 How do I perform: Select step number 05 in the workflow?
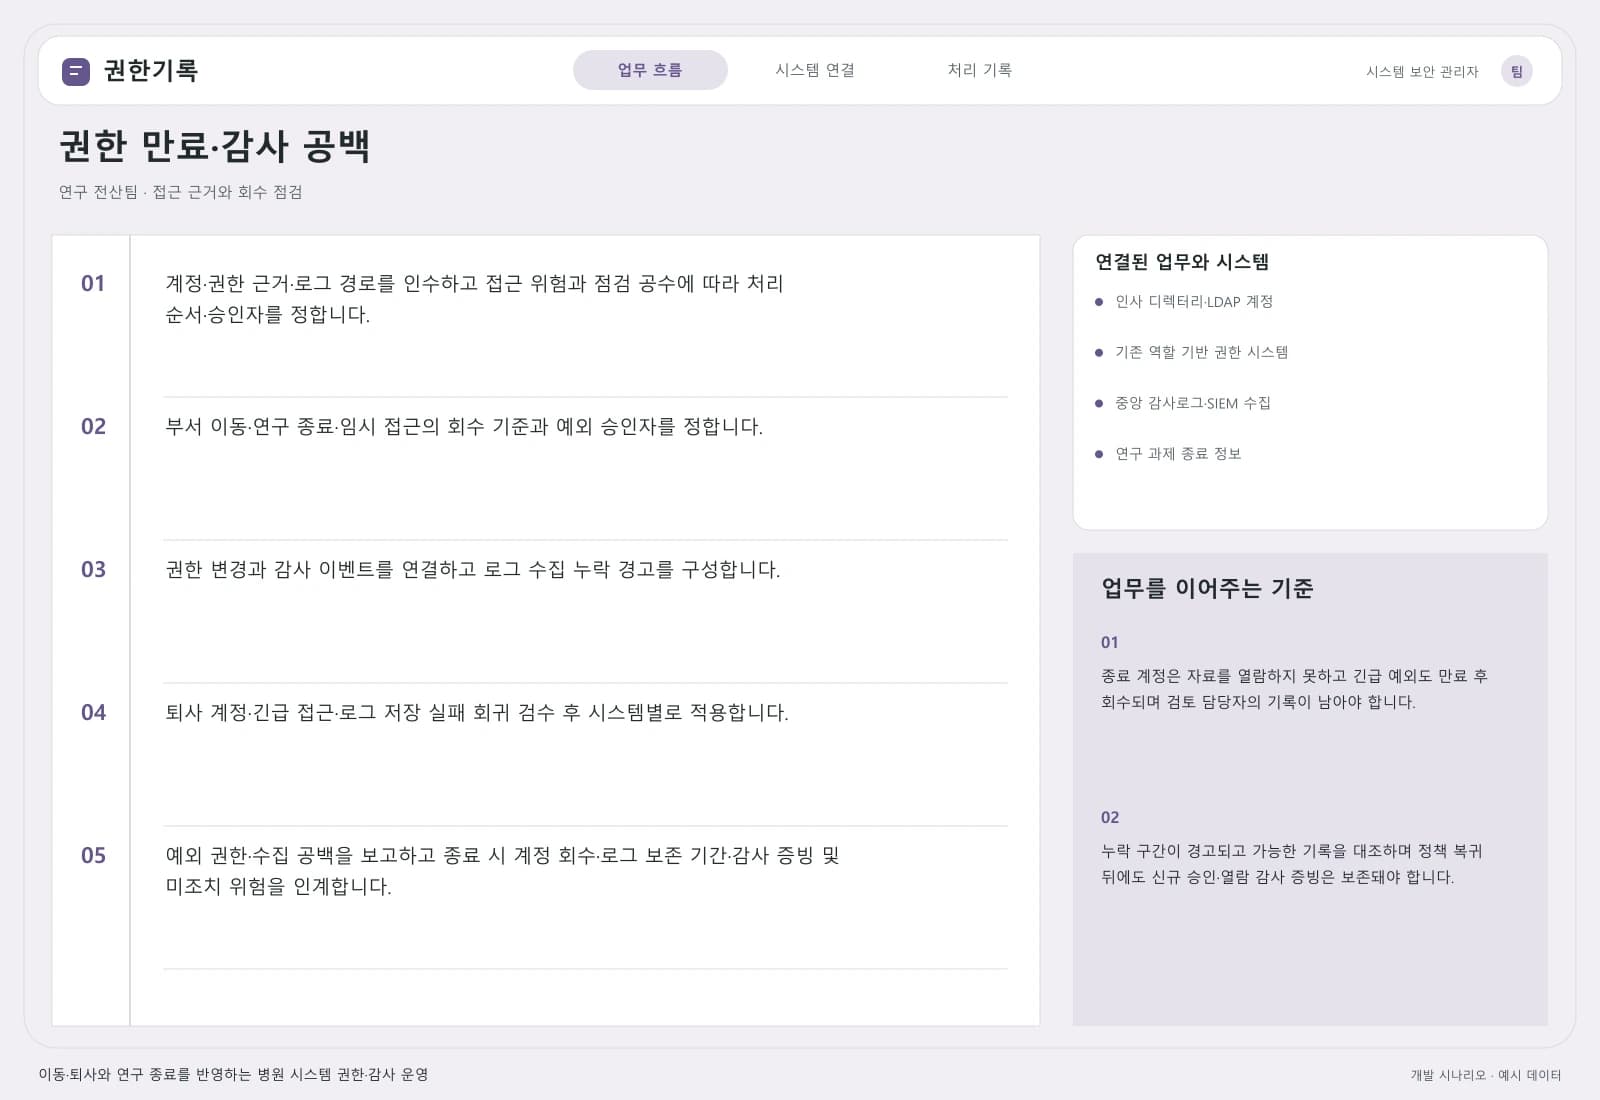[x=93, y=855]
